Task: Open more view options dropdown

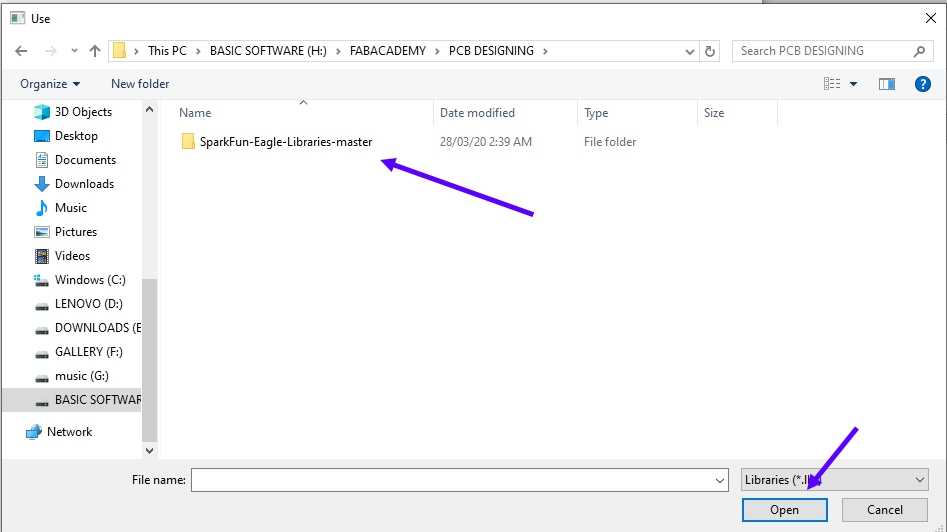Action: [x=853, y=84]
